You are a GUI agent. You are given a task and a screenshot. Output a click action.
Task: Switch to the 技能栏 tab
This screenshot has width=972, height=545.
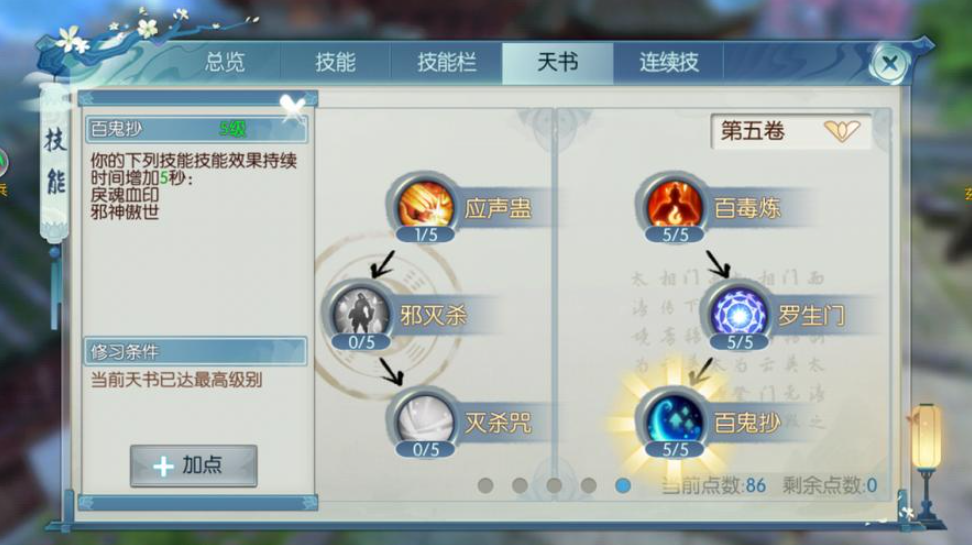446,63
